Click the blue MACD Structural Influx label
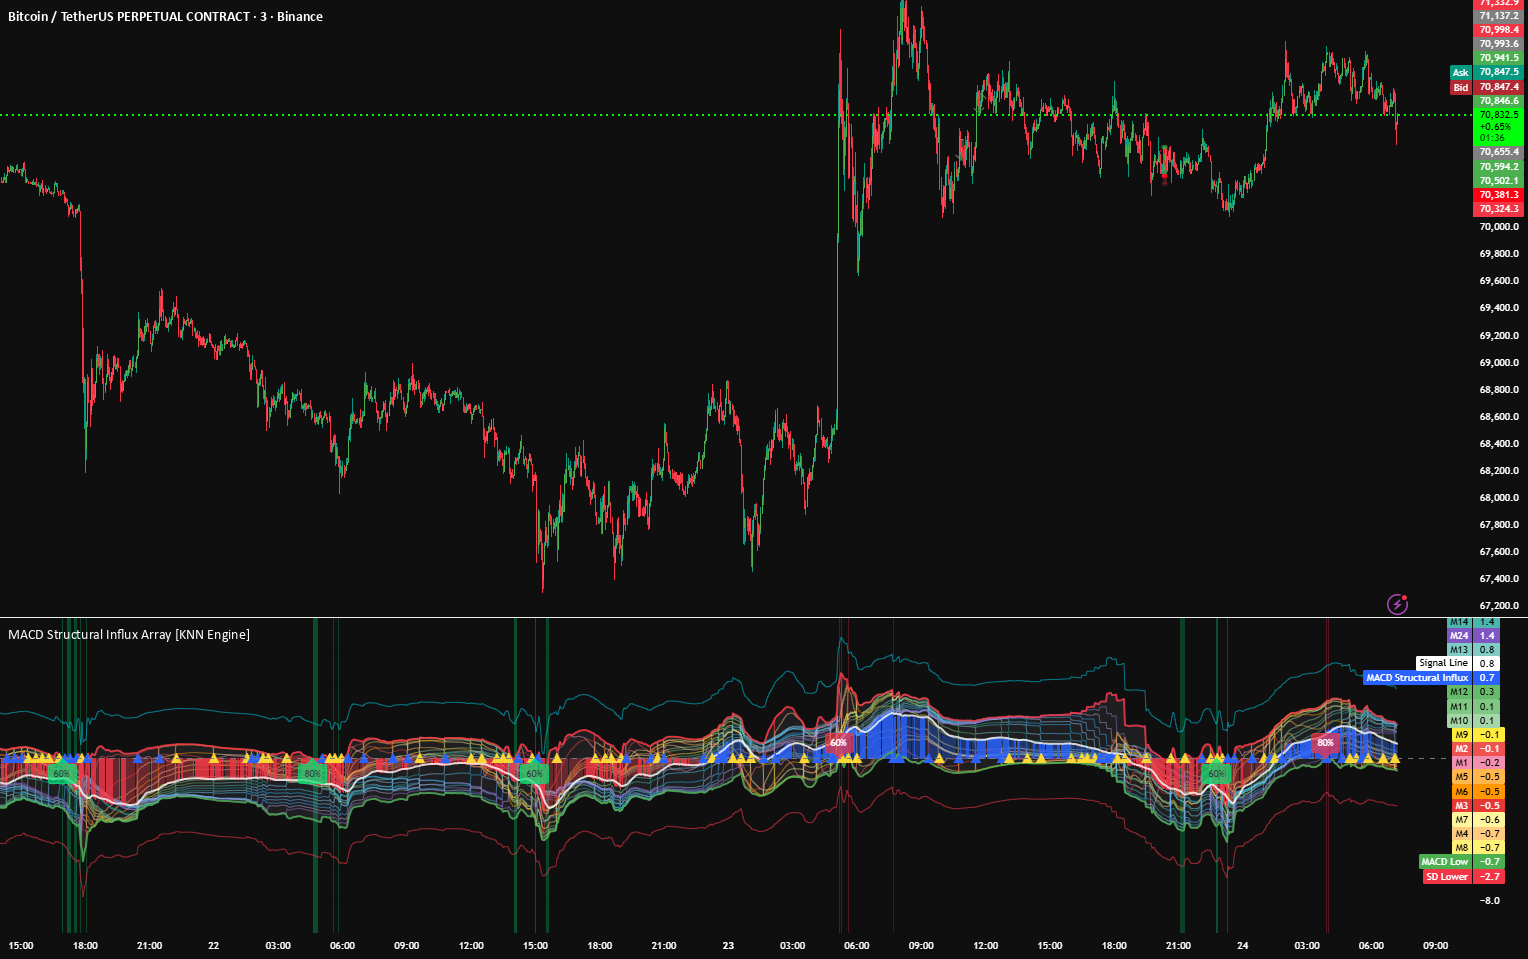Screen dimensions: 1528x959 click(1417, 678)
